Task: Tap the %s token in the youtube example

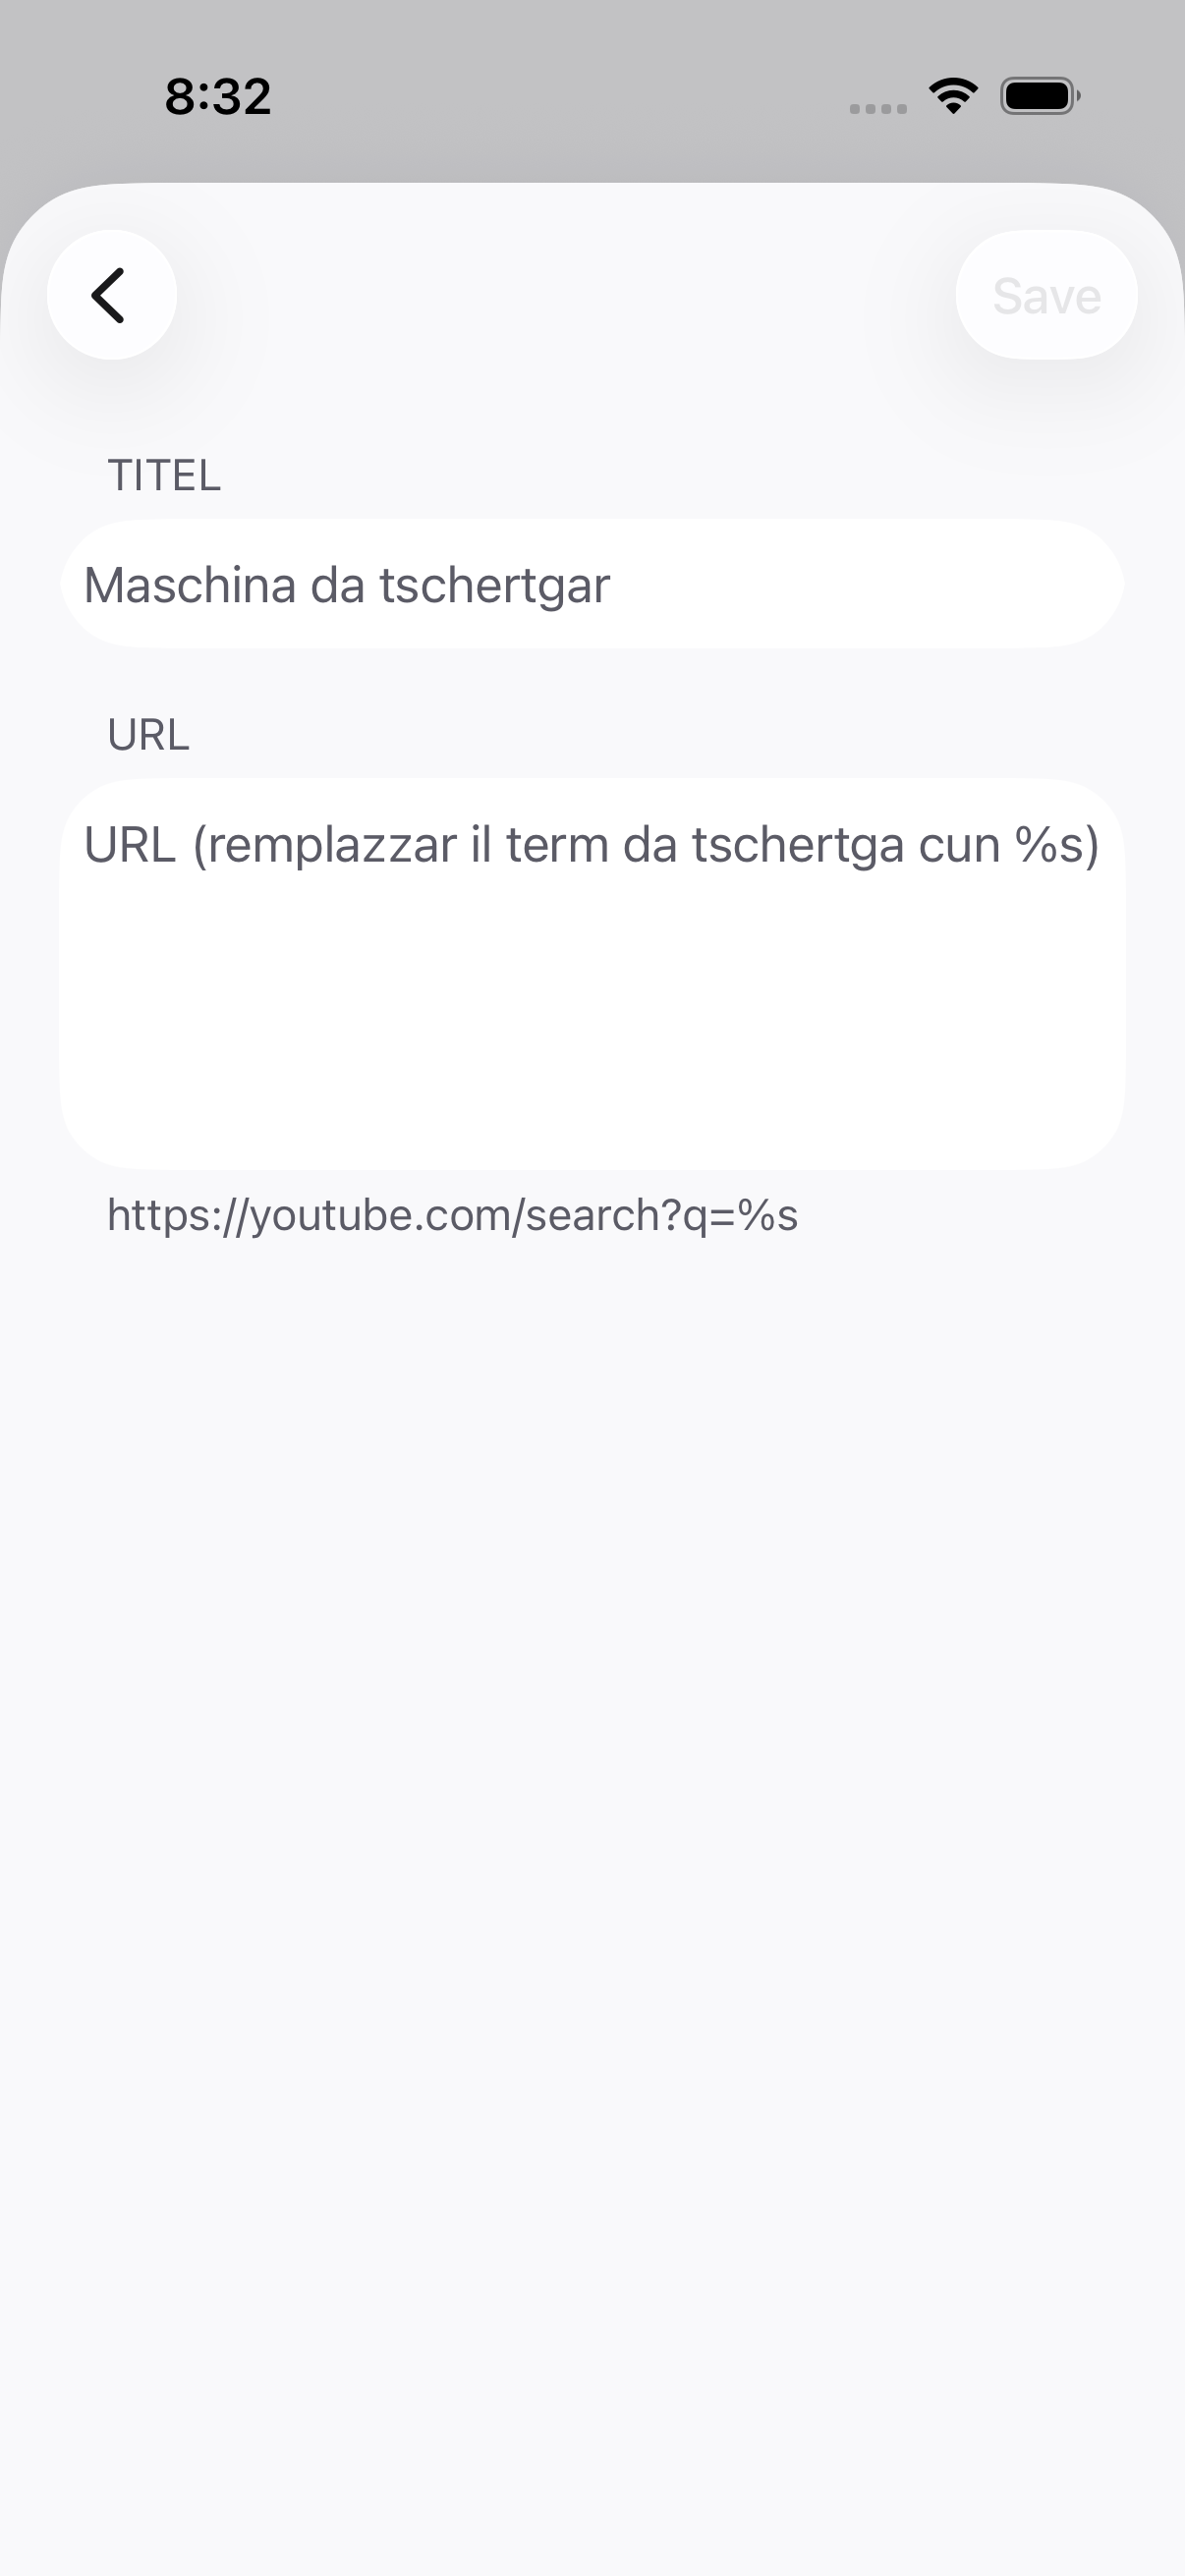Action: (x=768, y=1215)
